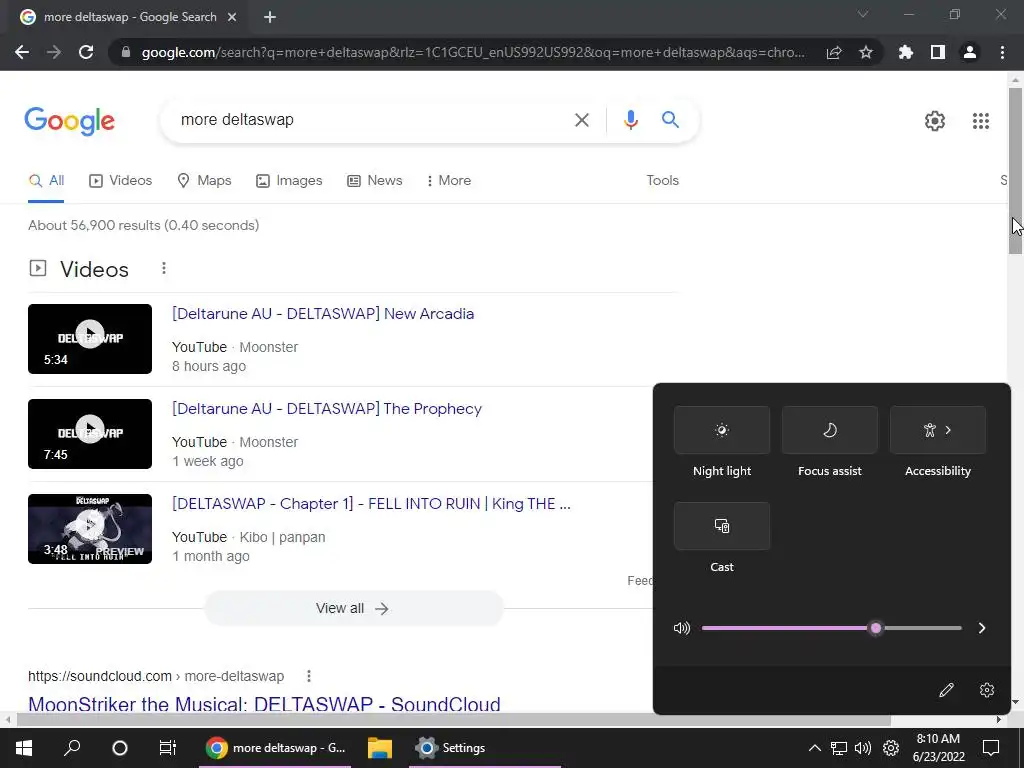Switch to the Images tab
1024x768 pixels.
(289, 181)
